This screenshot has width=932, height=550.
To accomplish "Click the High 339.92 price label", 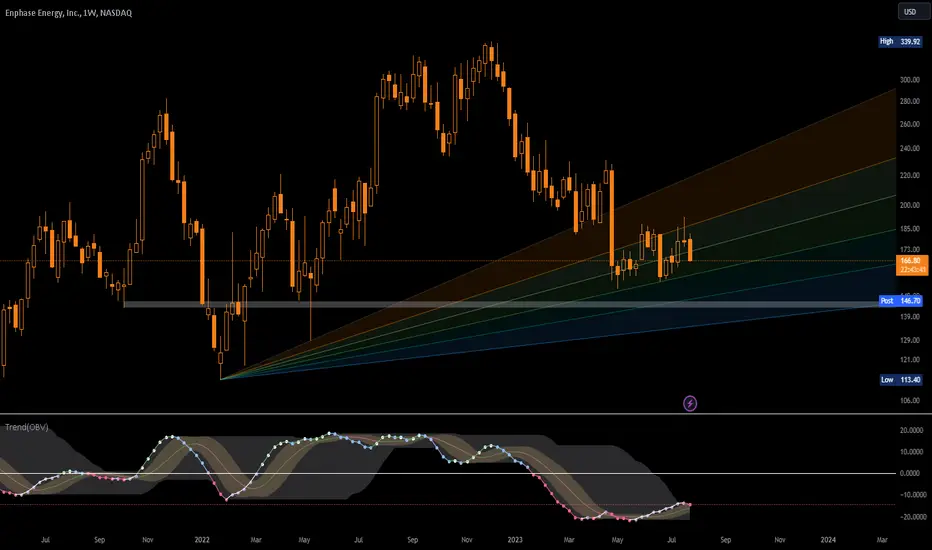I will [x=901, y=42].
